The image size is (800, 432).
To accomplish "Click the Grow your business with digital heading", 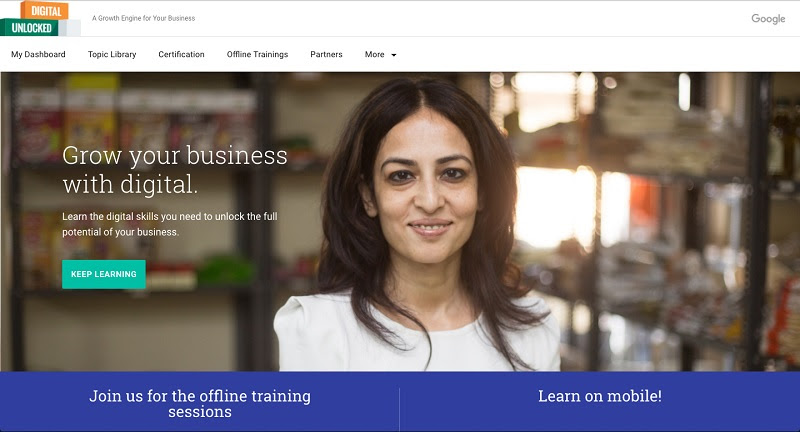I will pyautogui.click(x=174, y=170).
